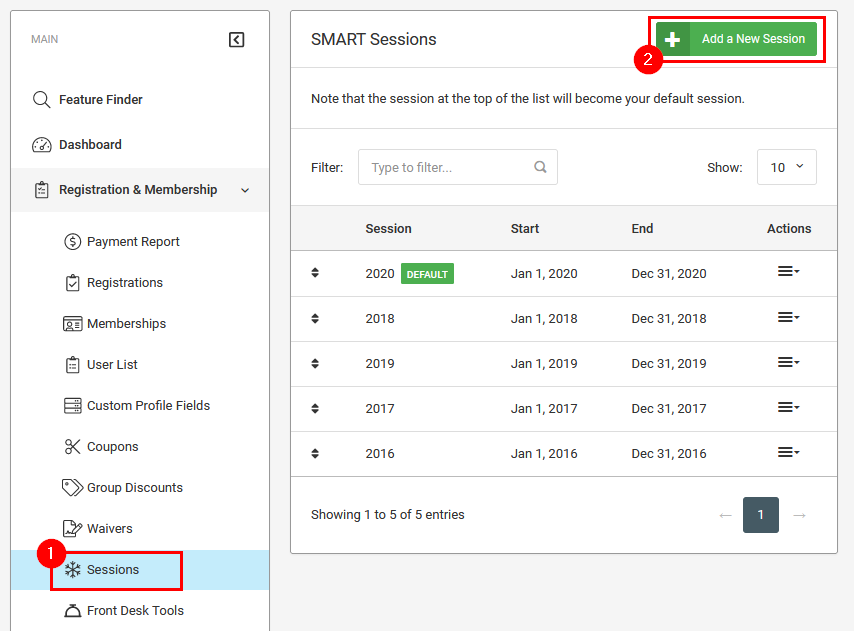Focus the Type to filter input
Viewport: 854px width, 631px height.
coord(458,167)
